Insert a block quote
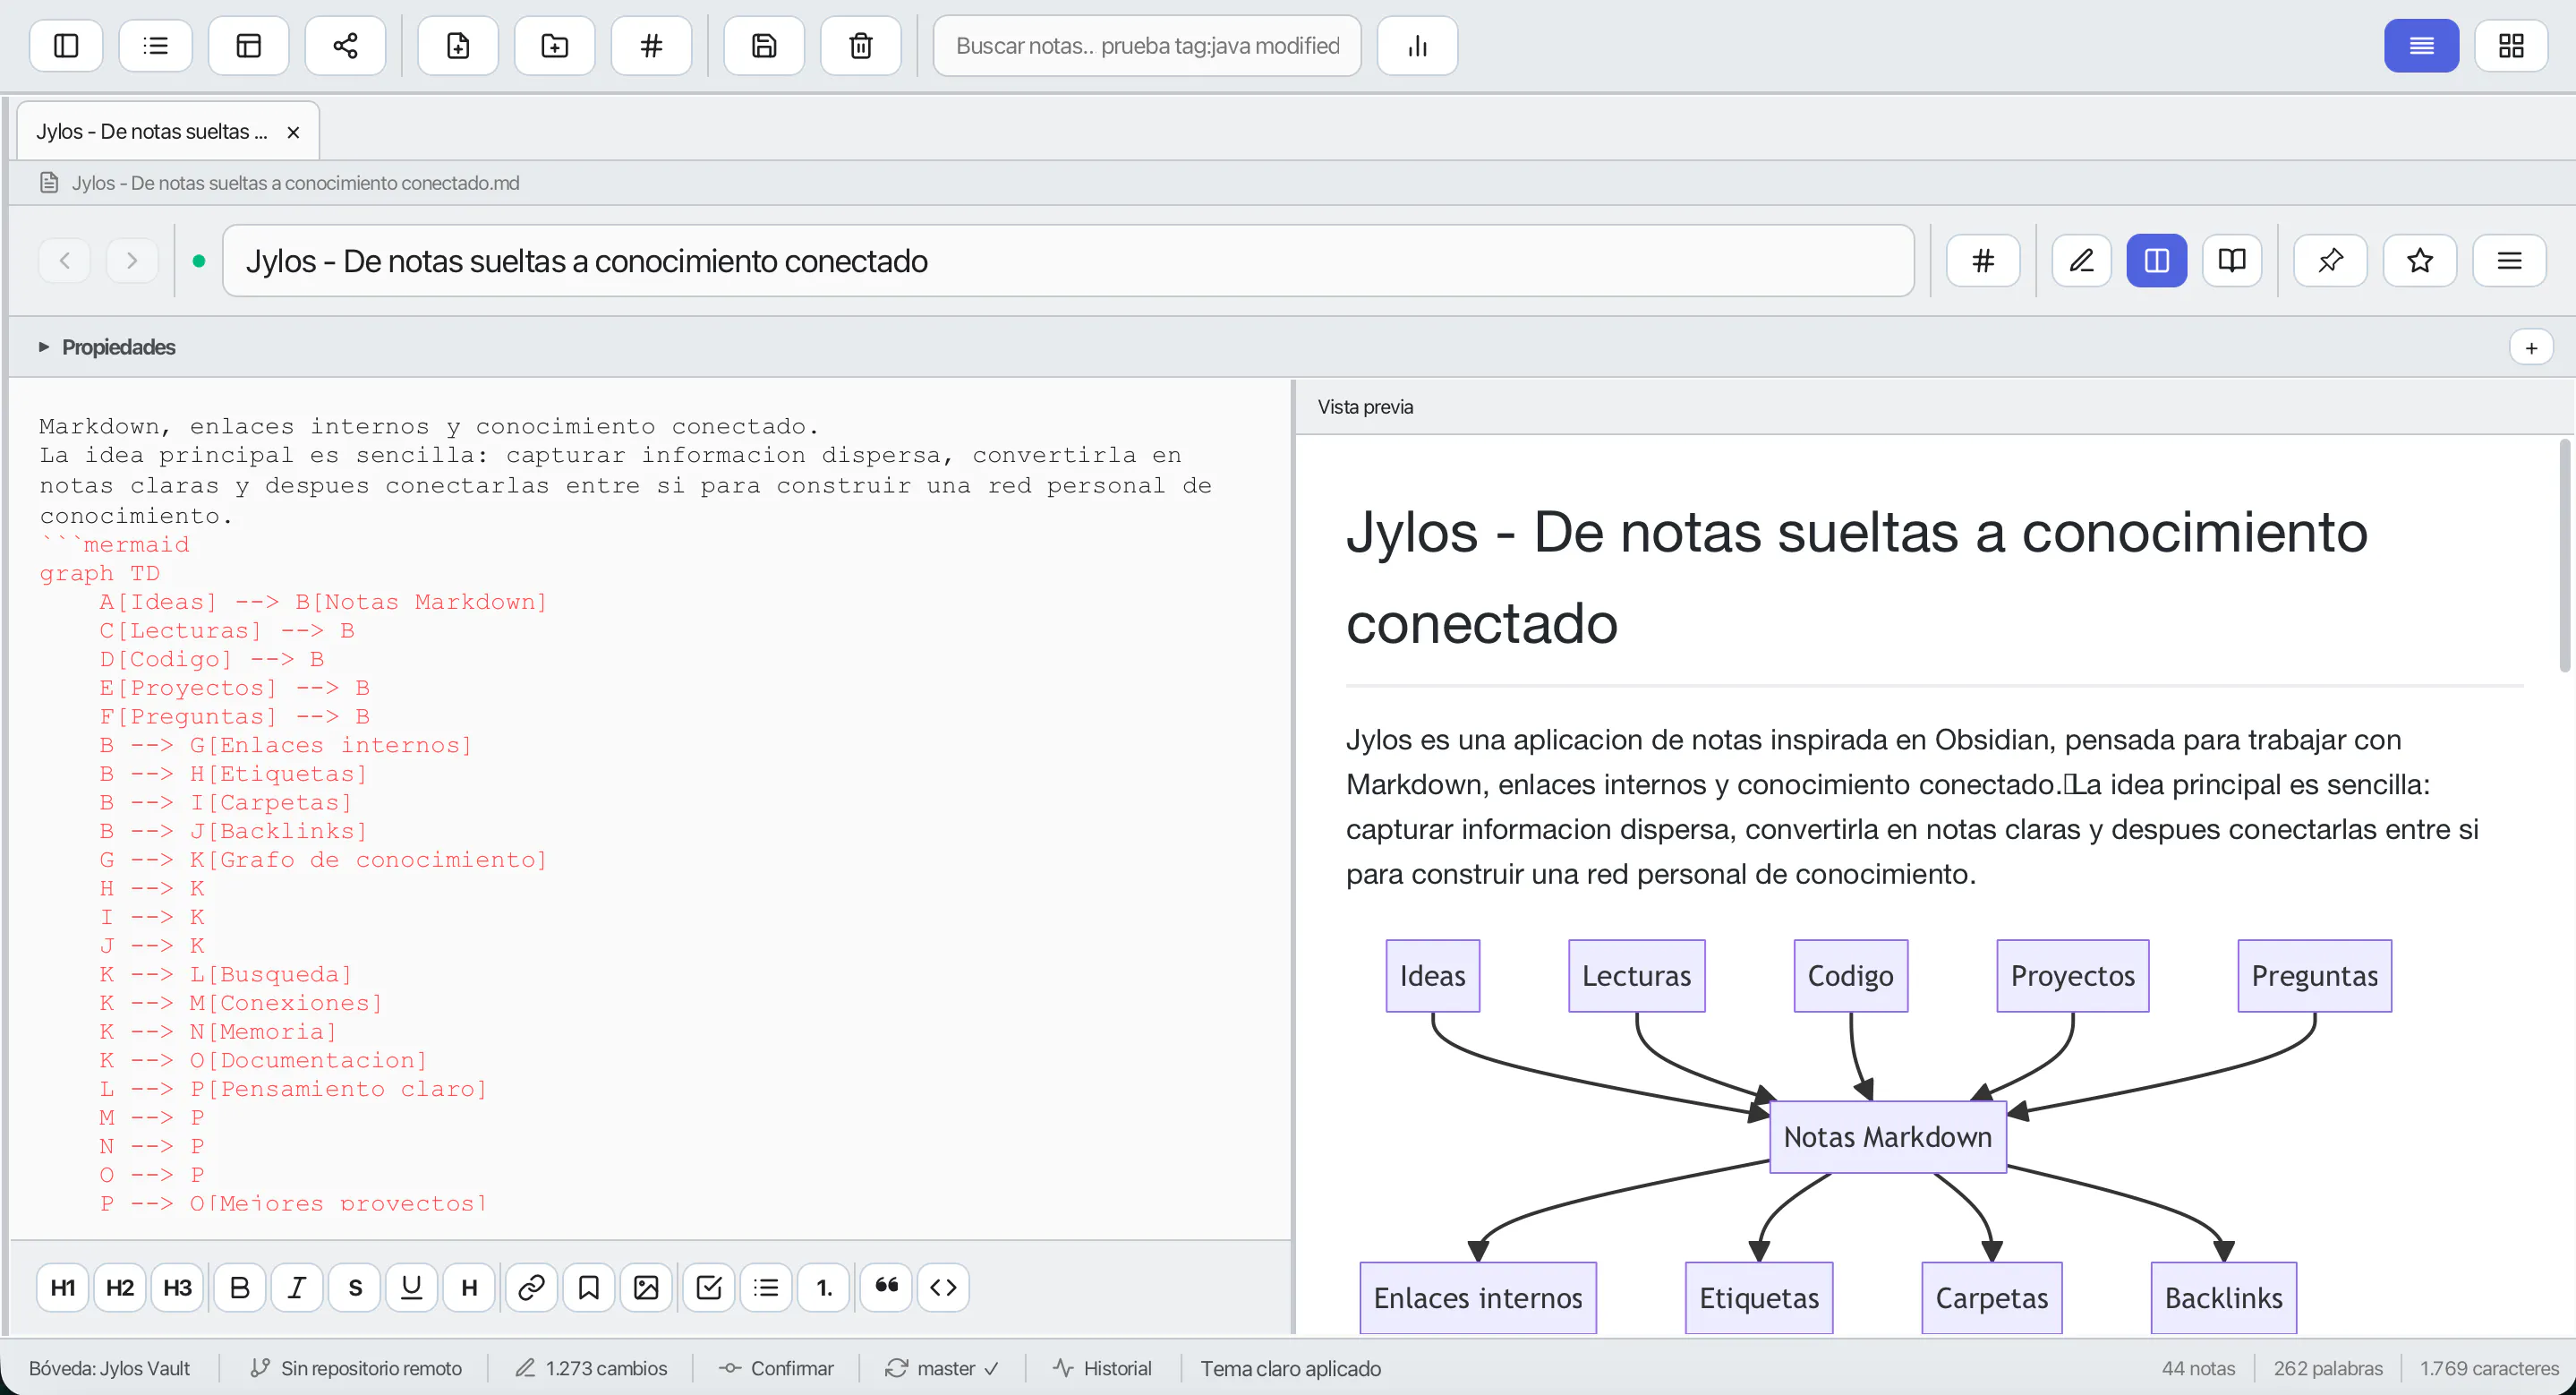The height and width of the screenshot is (1395, 2576). pos(886,1287)
